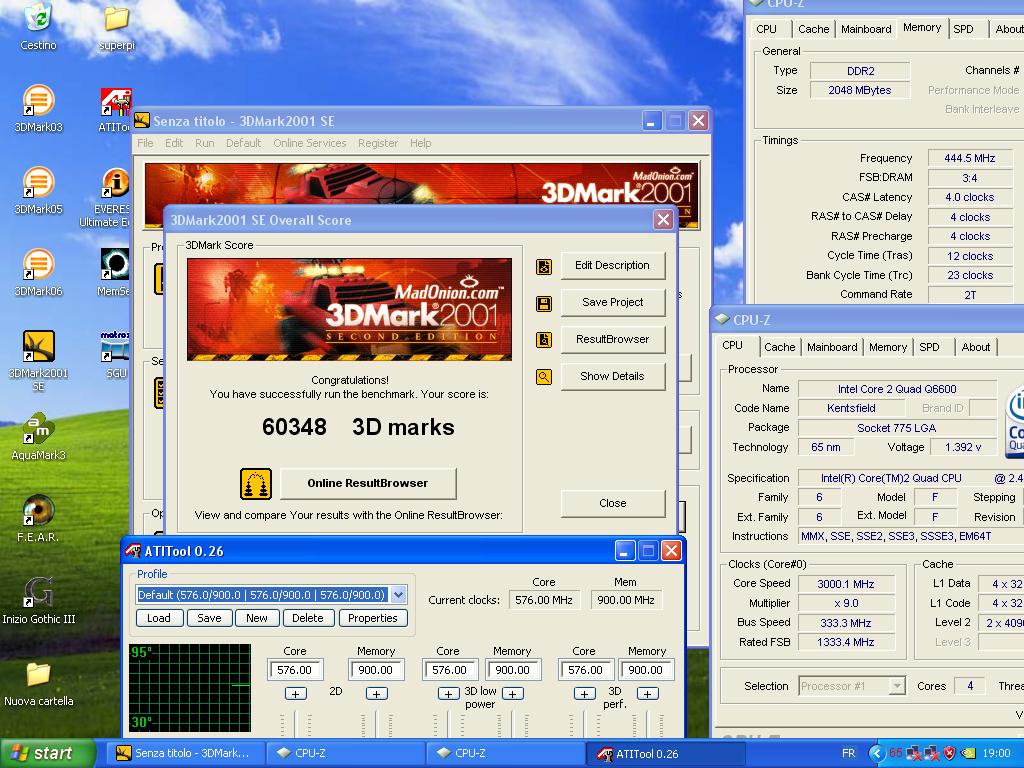Open the CPU-Z processor Selection dropdown

click(x=897, y=686)
